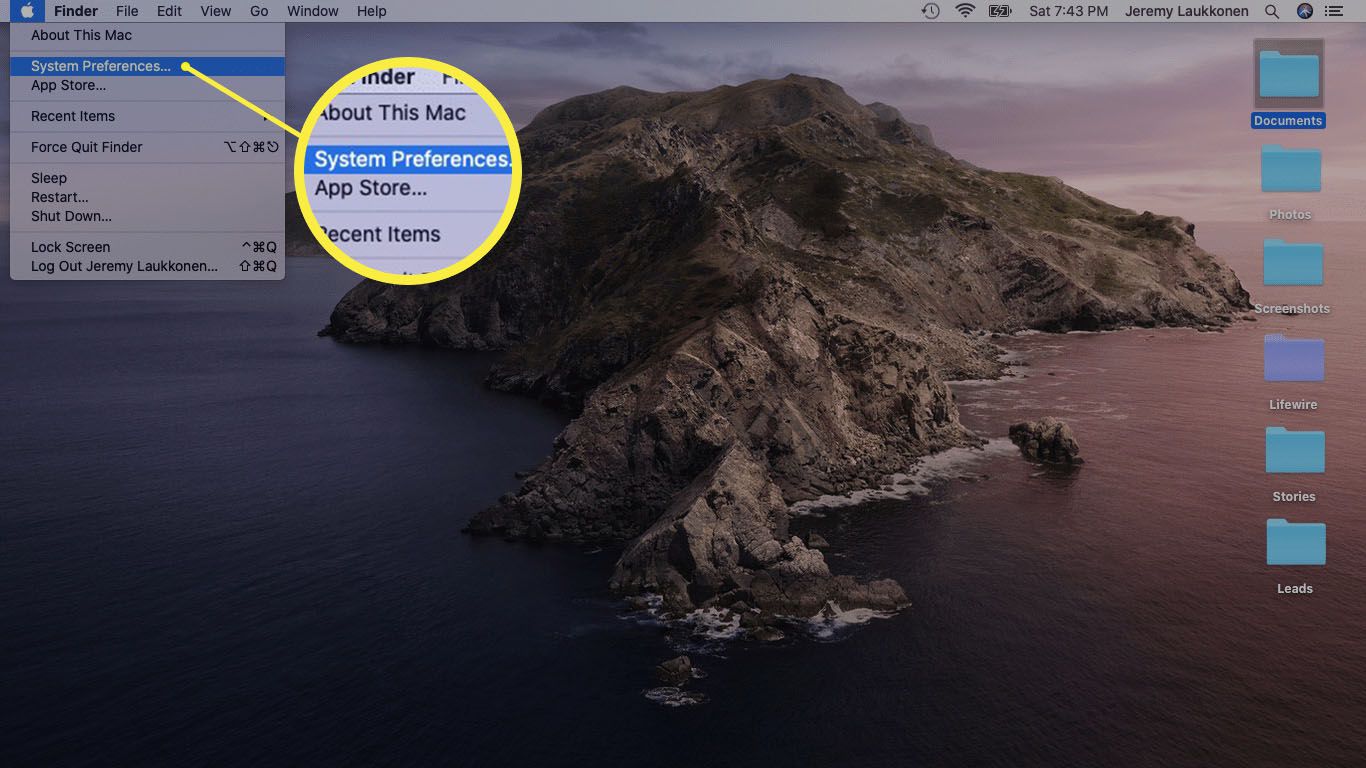Choose Force Quit Finder

(147, 147)
